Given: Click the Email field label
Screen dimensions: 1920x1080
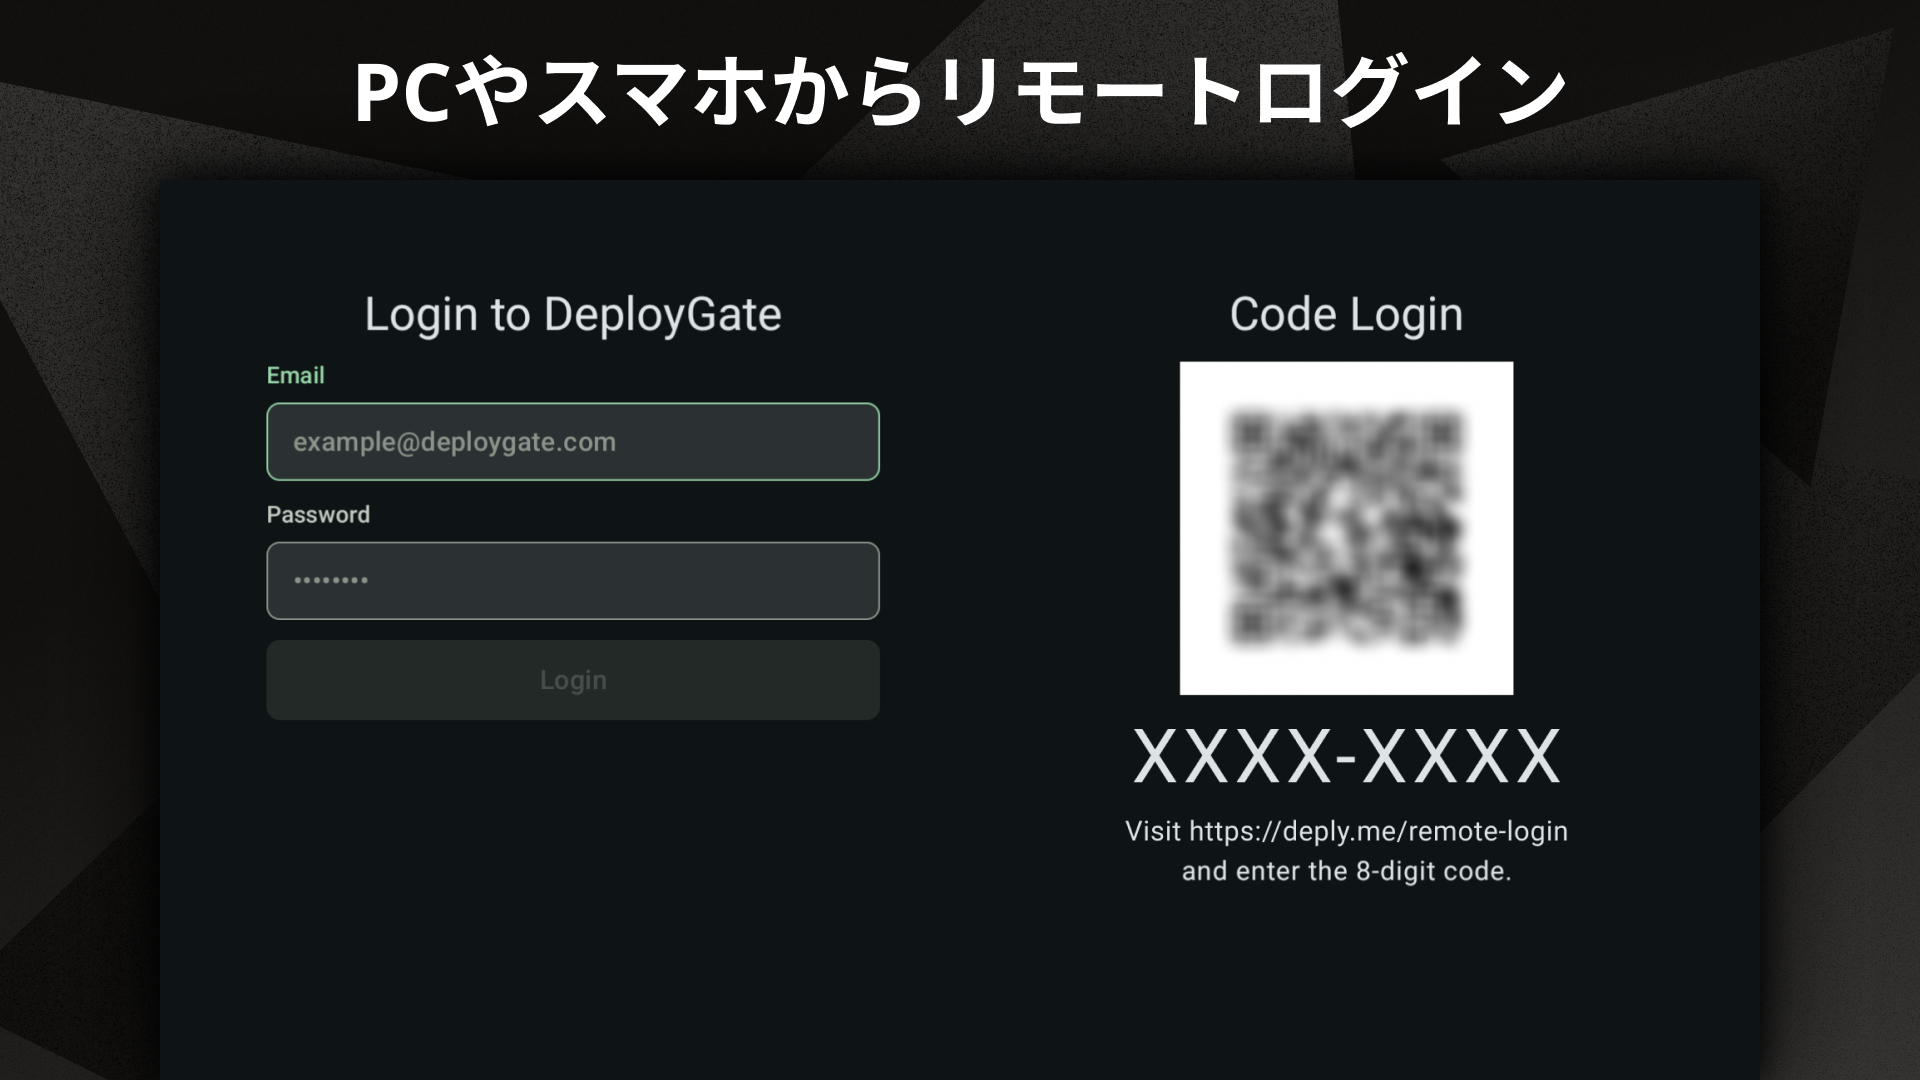Looking at the screenshot, I should click(x=295, y=376).
